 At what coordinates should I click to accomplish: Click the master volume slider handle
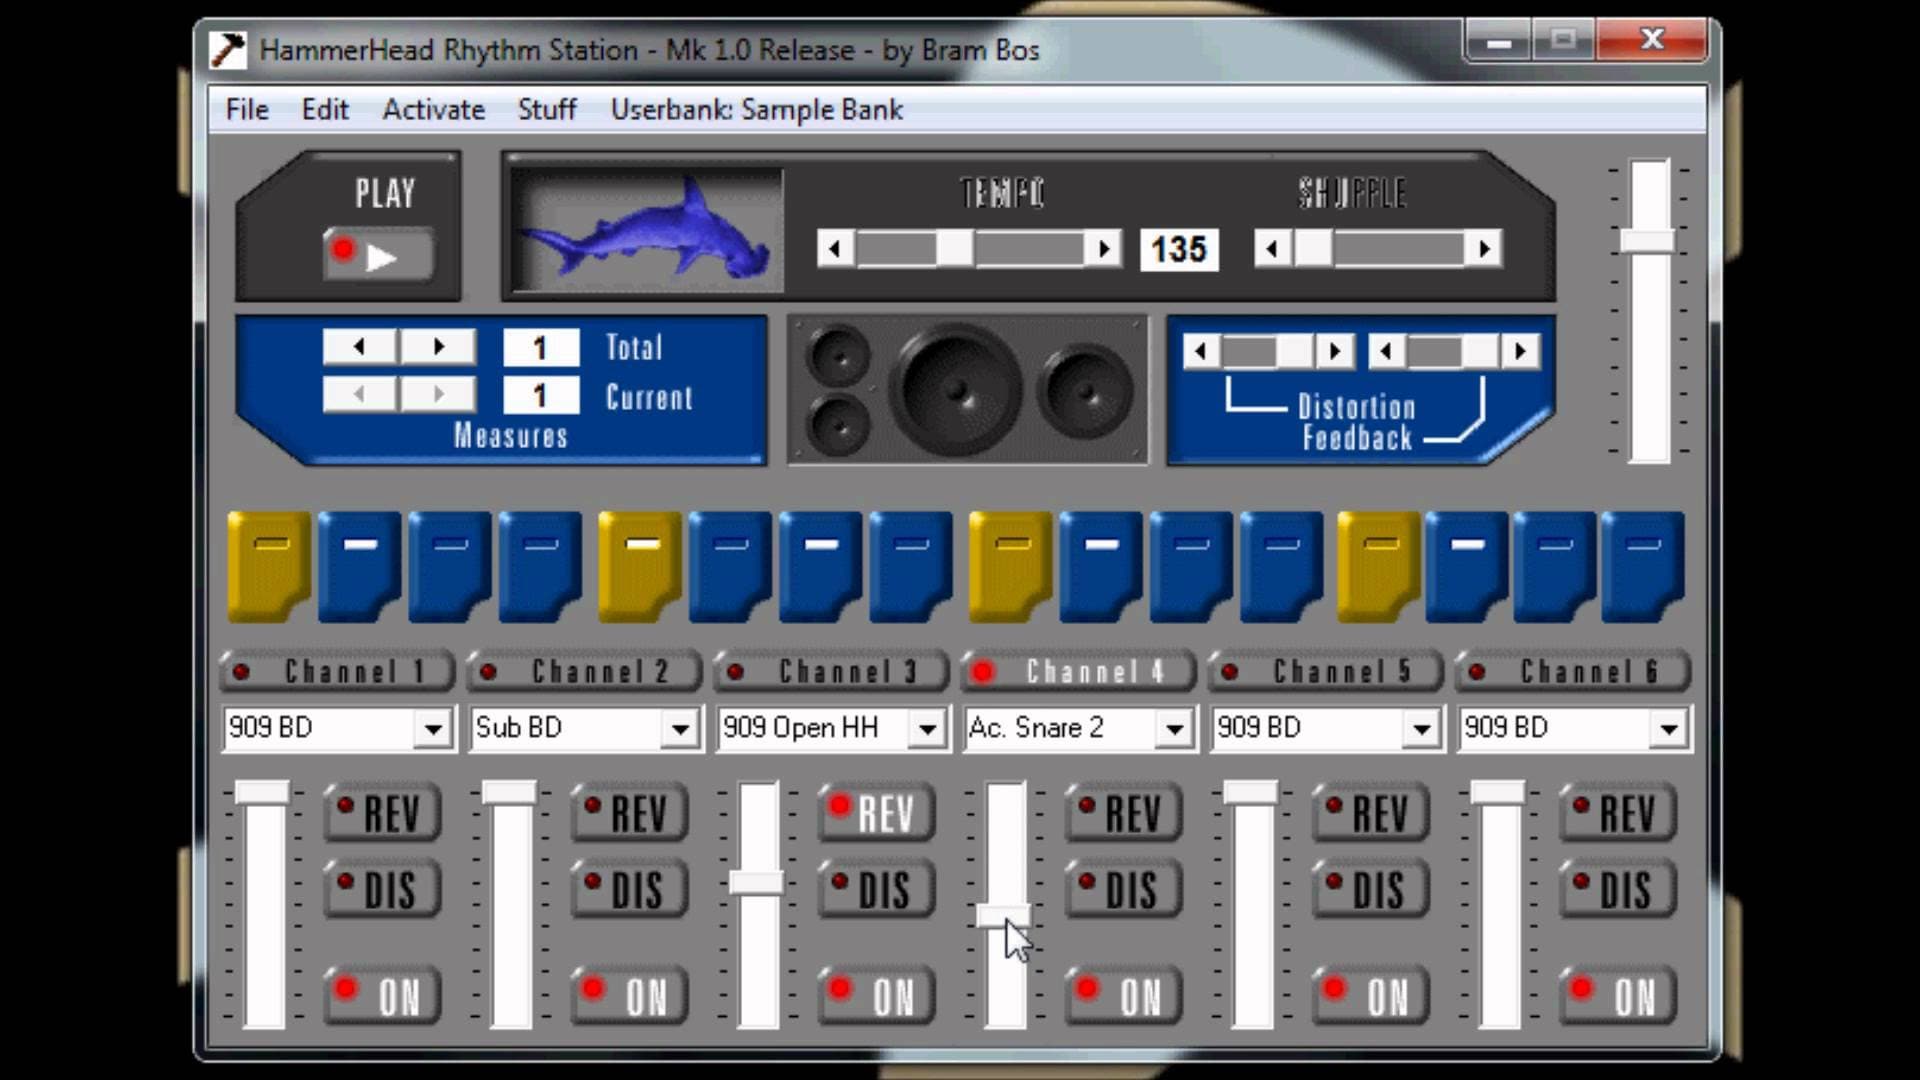click(1647, 240)
